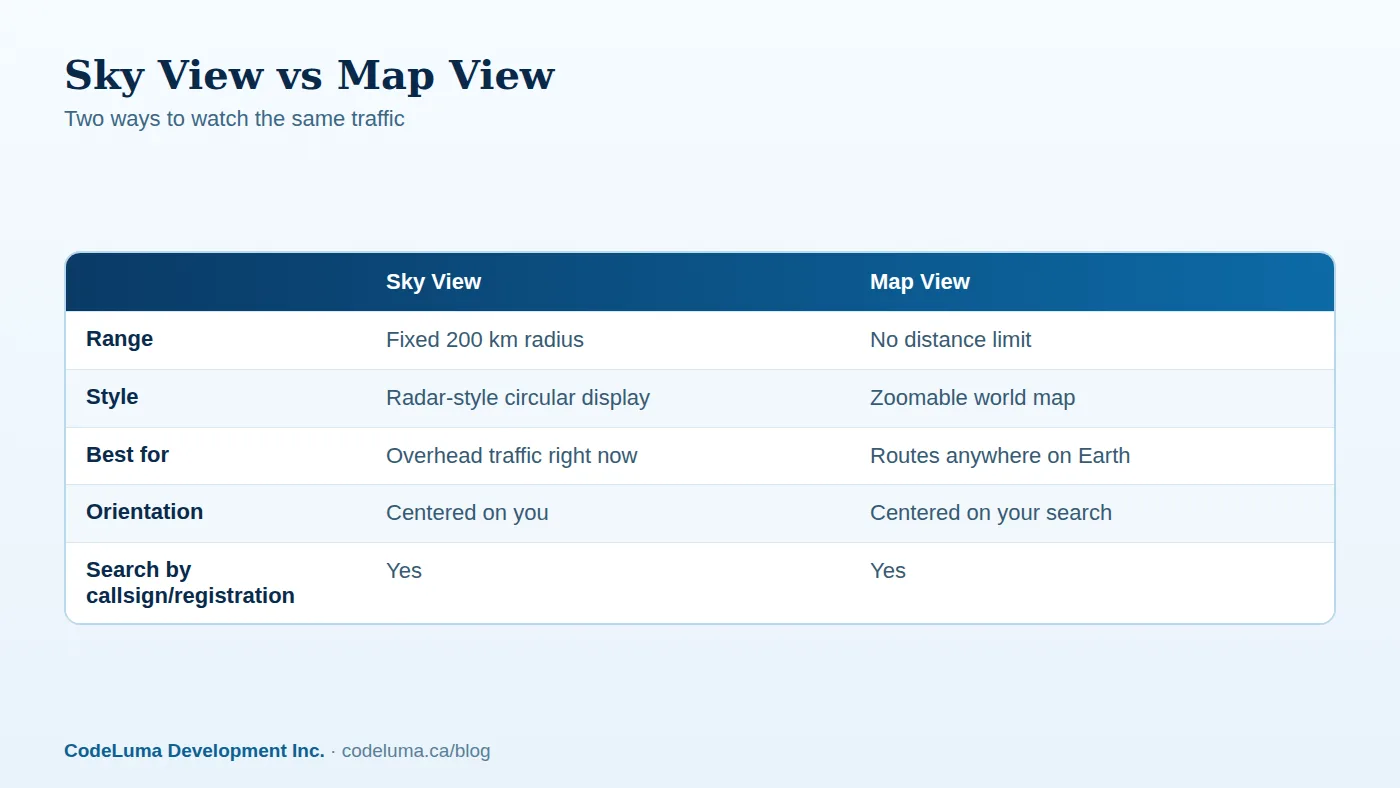
Task: Click 'Yes' under the Map View column
Action: click(x=888, y=571)
